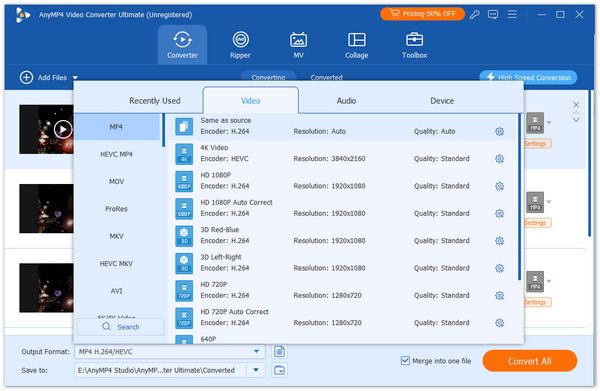600x391 pixels.
Task: Click the HD 720P preset icon
Action: point(184,291)
